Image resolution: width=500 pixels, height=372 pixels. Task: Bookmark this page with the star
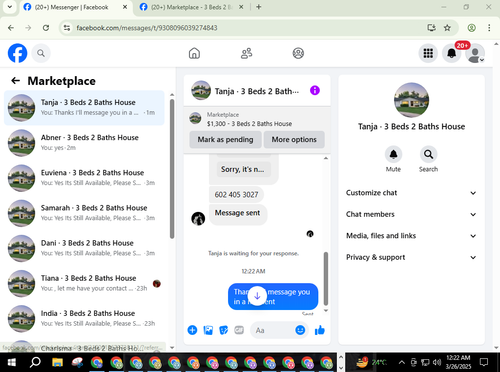447,28
